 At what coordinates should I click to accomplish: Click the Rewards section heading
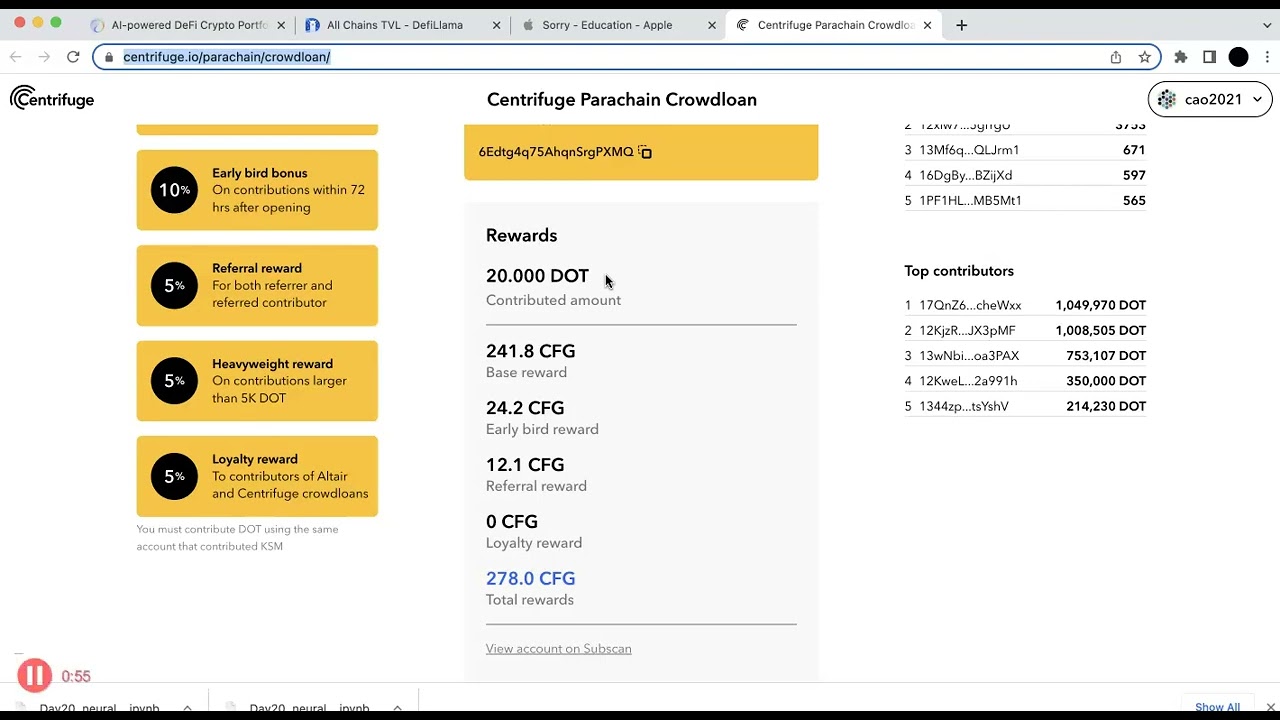(x=521, y=236)
